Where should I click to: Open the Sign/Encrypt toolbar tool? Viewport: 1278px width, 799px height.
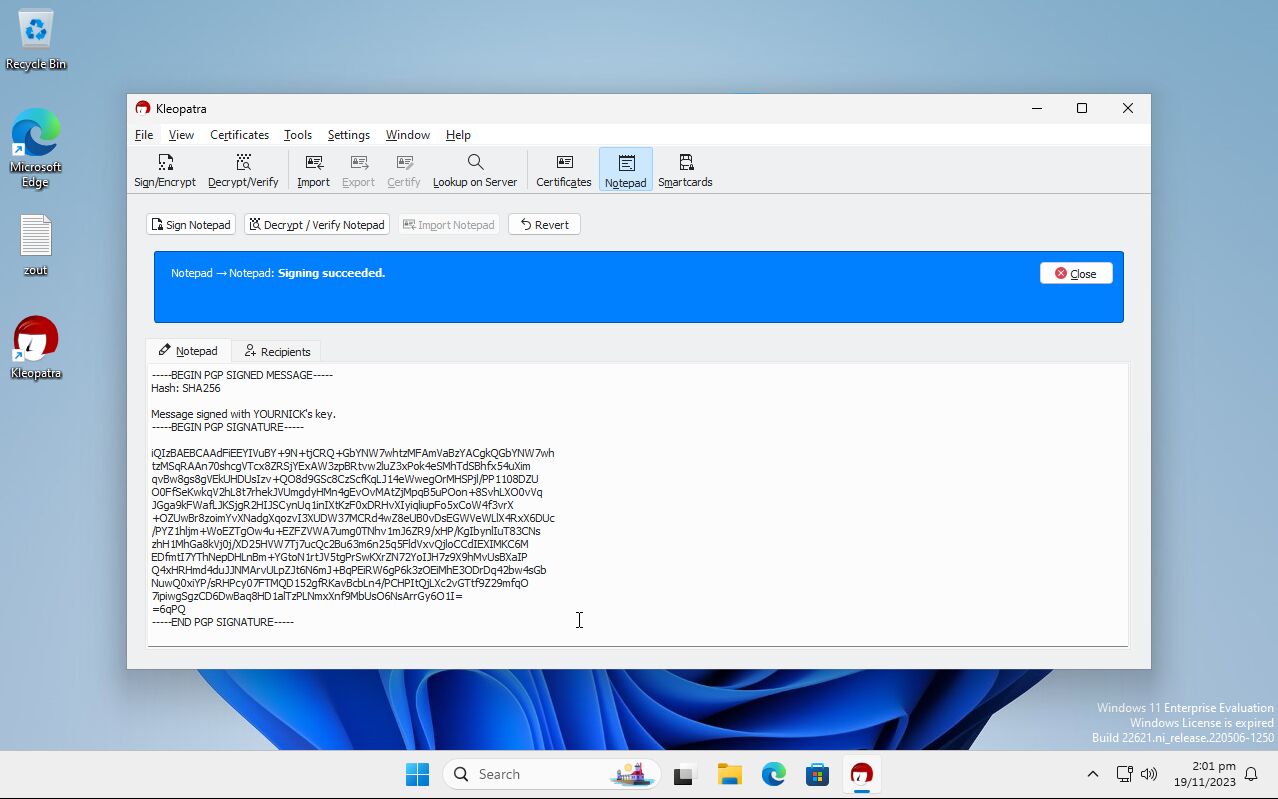[x=165, y=170]
